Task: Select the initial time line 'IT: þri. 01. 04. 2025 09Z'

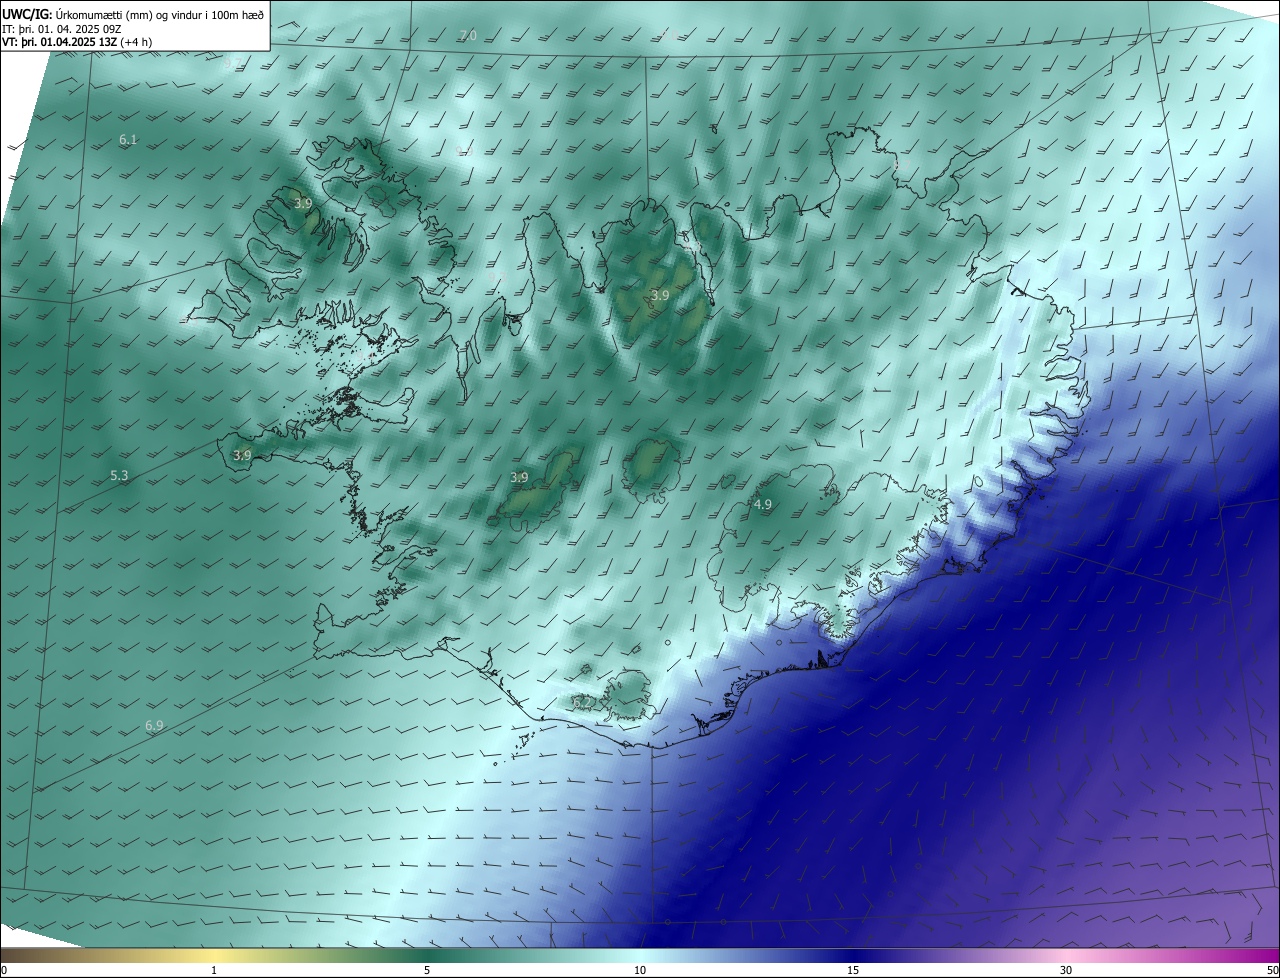Action: pyautogui.click(x=63, y=28)
